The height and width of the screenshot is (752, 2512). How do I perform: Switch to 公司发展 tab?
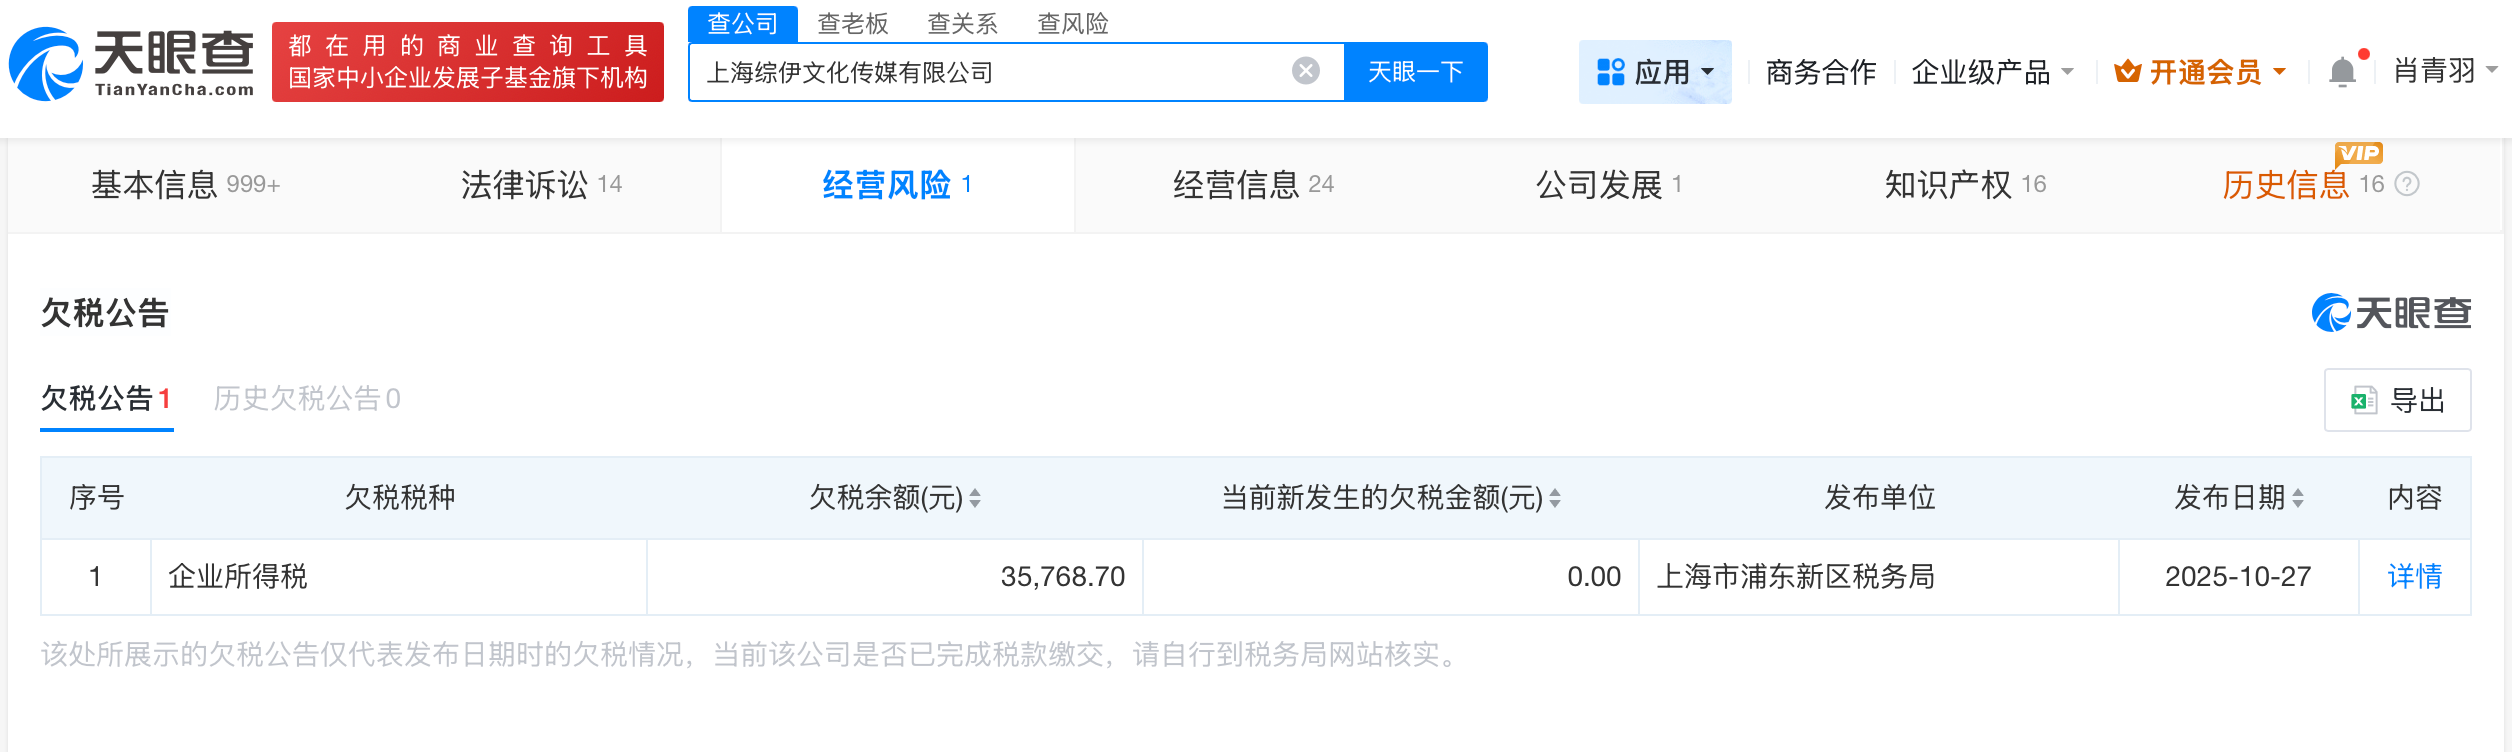point(1609,185)
